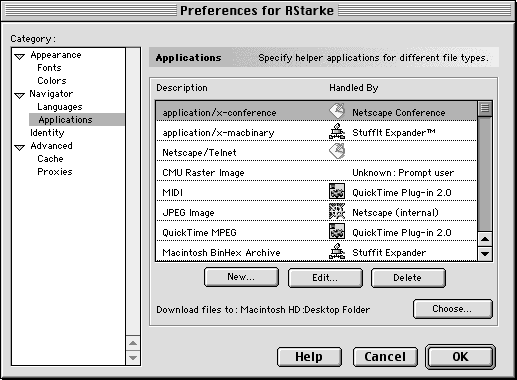This screenshot has height=380, width=517.
Task: Click the QuickTime icon in QuickTime MPEG row
Action: (337, 231)
